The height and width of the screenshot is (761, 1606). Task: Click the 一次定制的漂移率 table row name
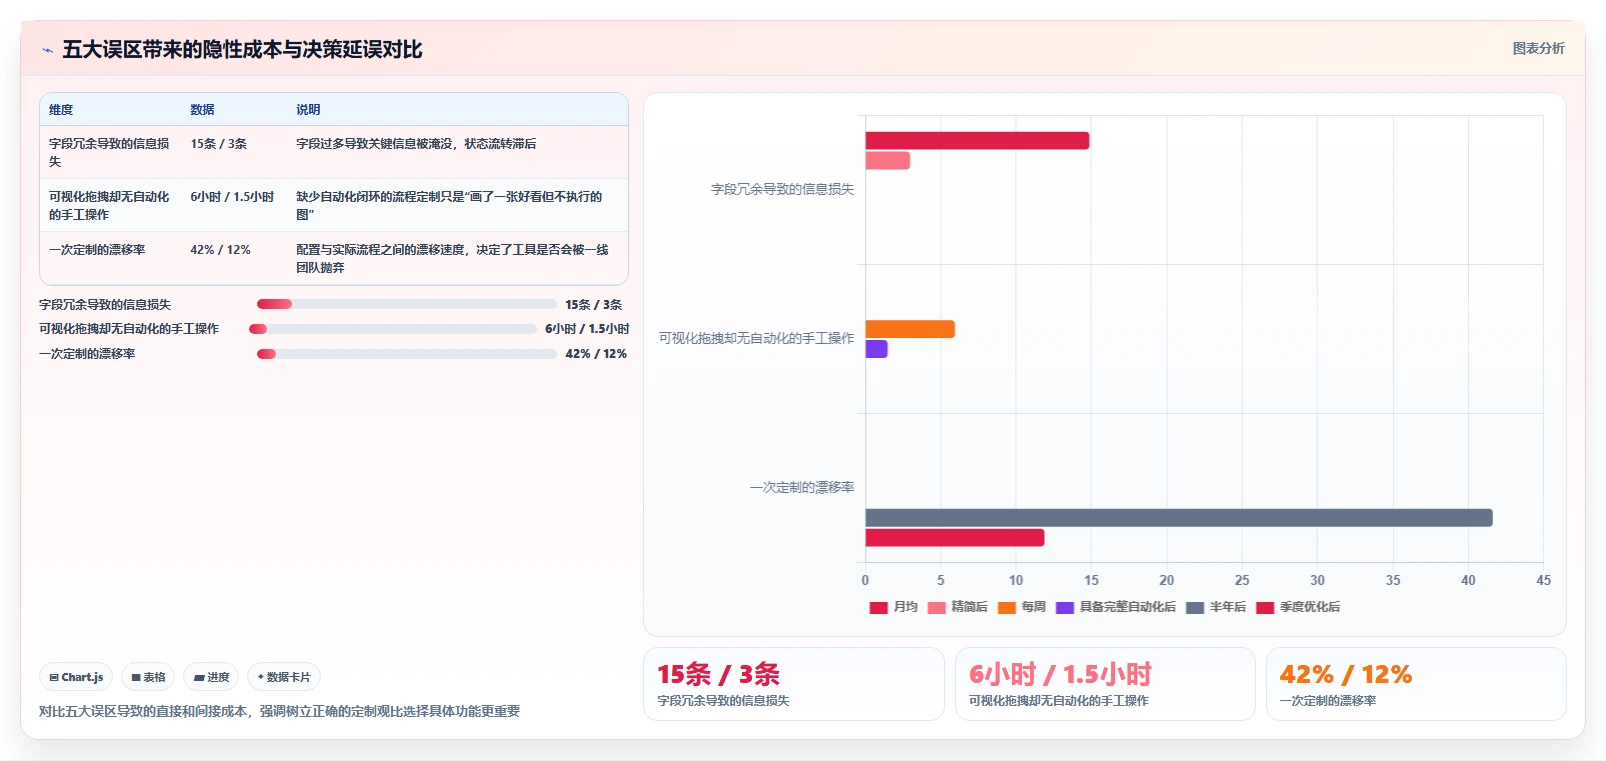[97, 250]
